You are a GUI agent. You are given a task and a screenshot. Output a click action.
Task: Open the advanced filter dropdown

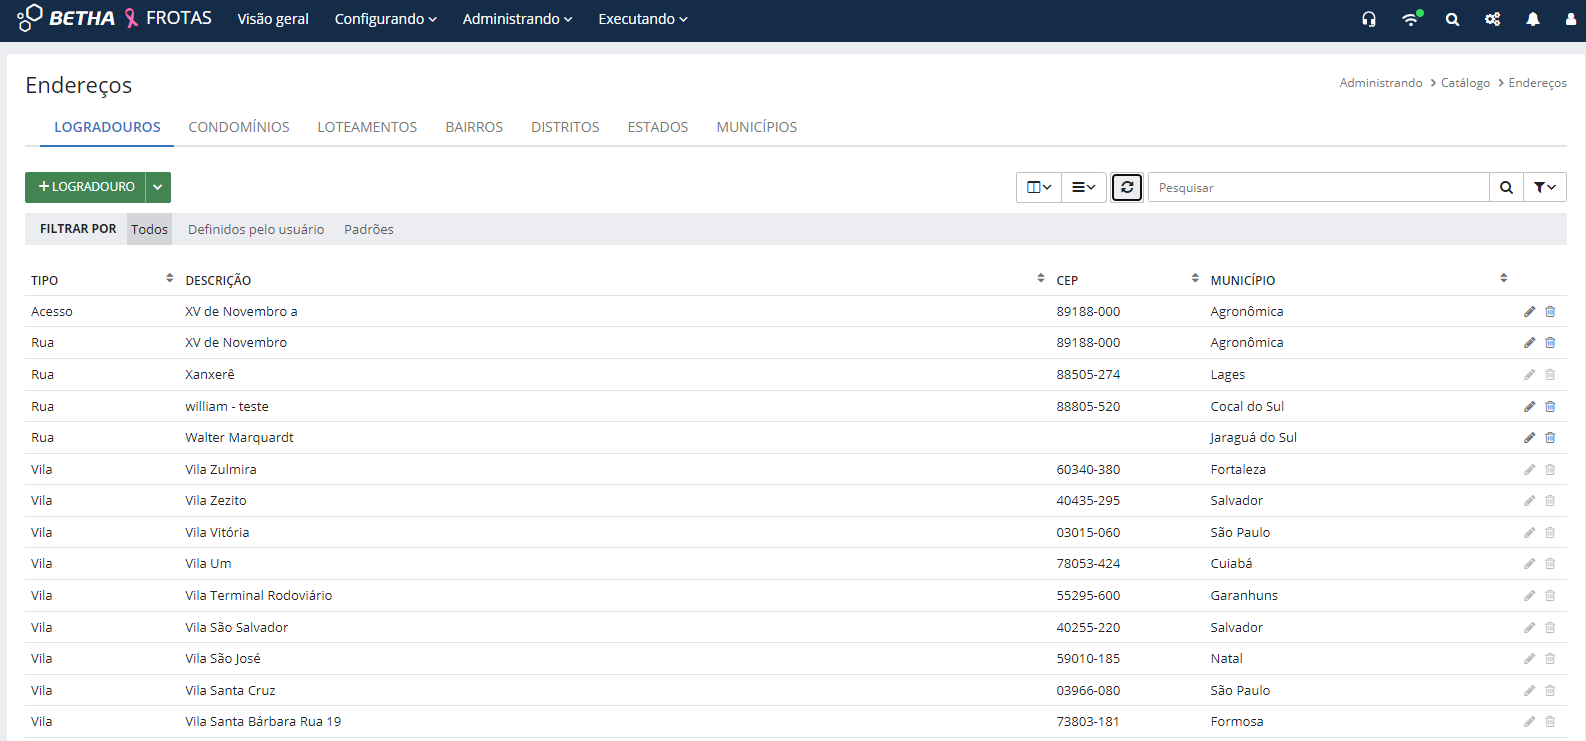1545,187
